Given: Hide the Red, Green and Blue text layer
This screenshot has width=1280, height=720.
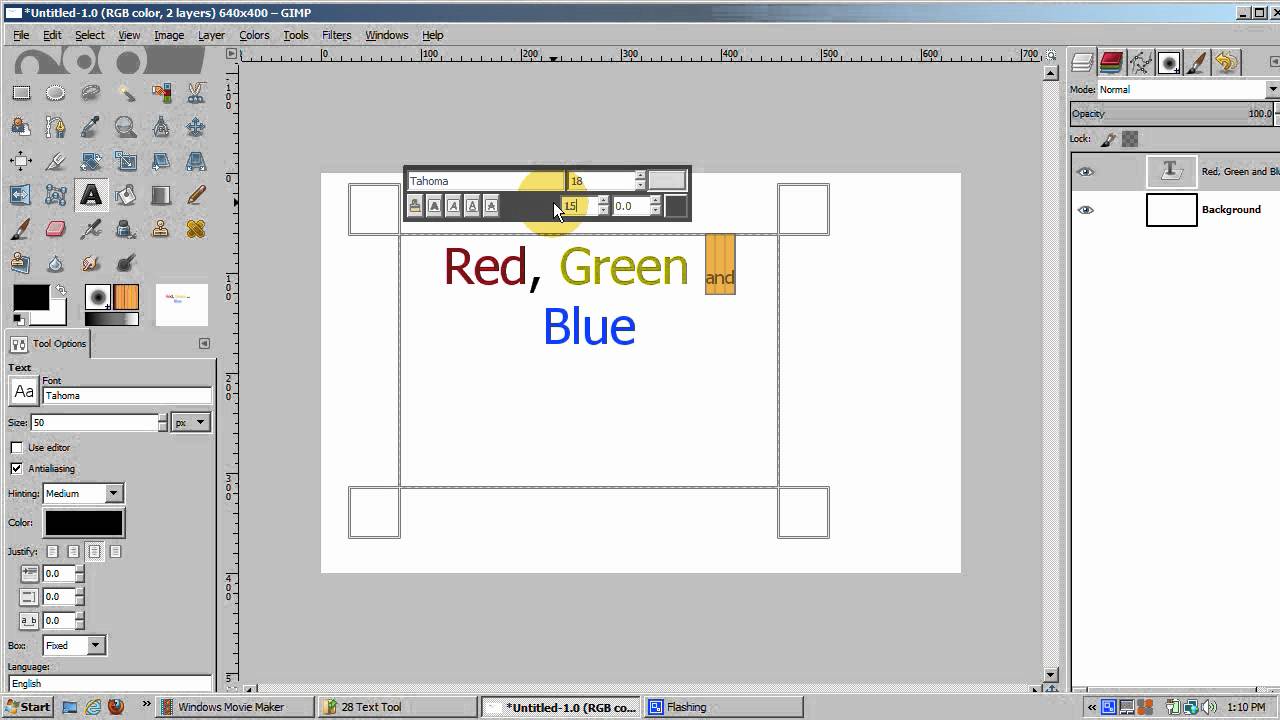Looking at the screenshot, I should (x=1085, y=172).
